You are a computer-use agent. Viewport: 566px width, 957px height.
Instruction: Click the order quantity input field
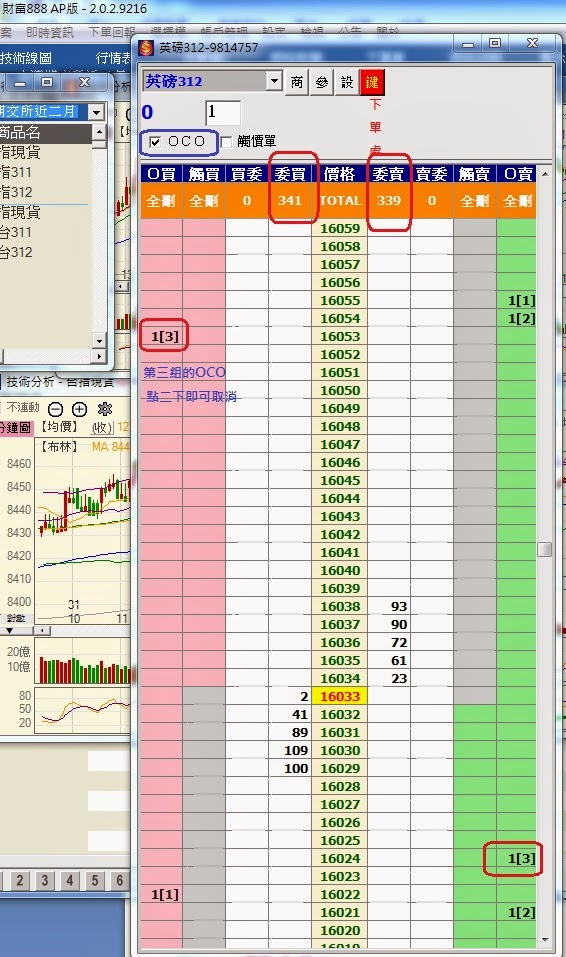[223, 112]
